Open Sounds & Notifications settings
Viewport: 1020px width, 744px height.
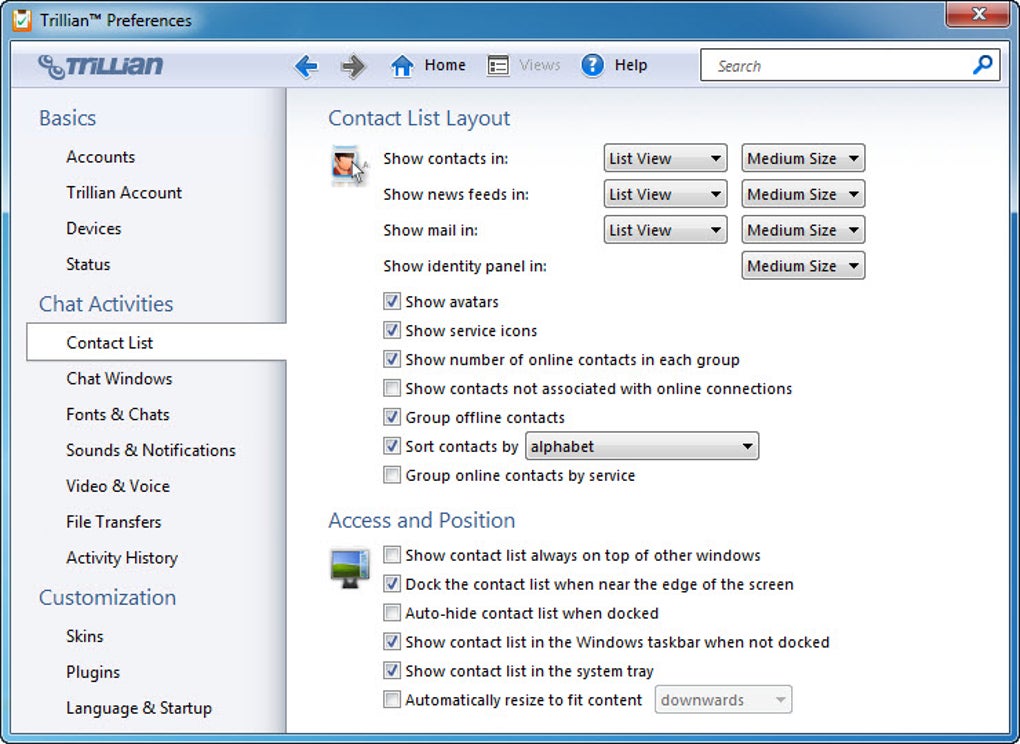pyautogui.click(x=151, y=450)
